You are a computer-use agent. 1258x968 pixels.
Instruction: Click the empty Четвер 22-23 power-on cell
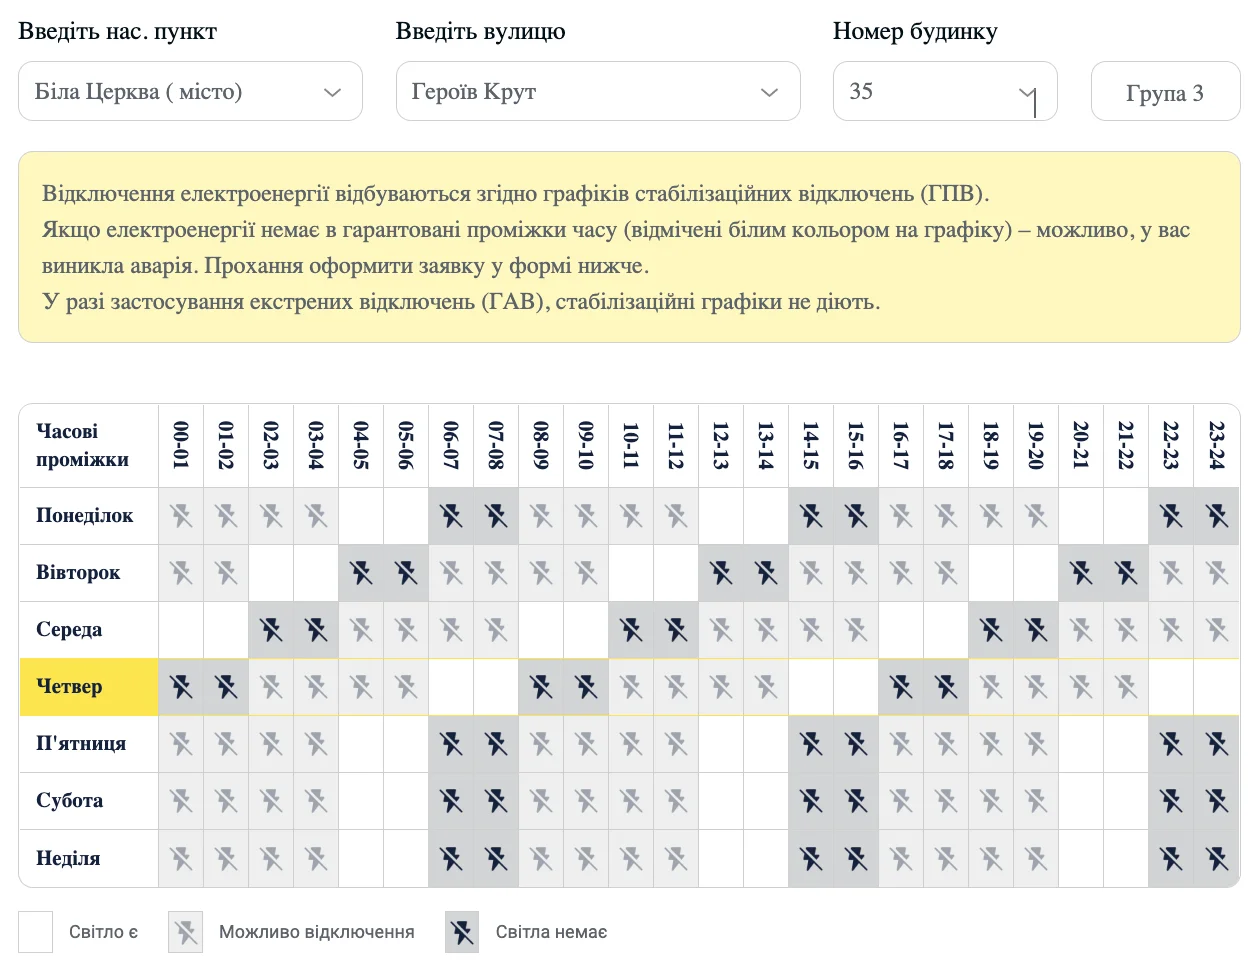[1171, 687]
